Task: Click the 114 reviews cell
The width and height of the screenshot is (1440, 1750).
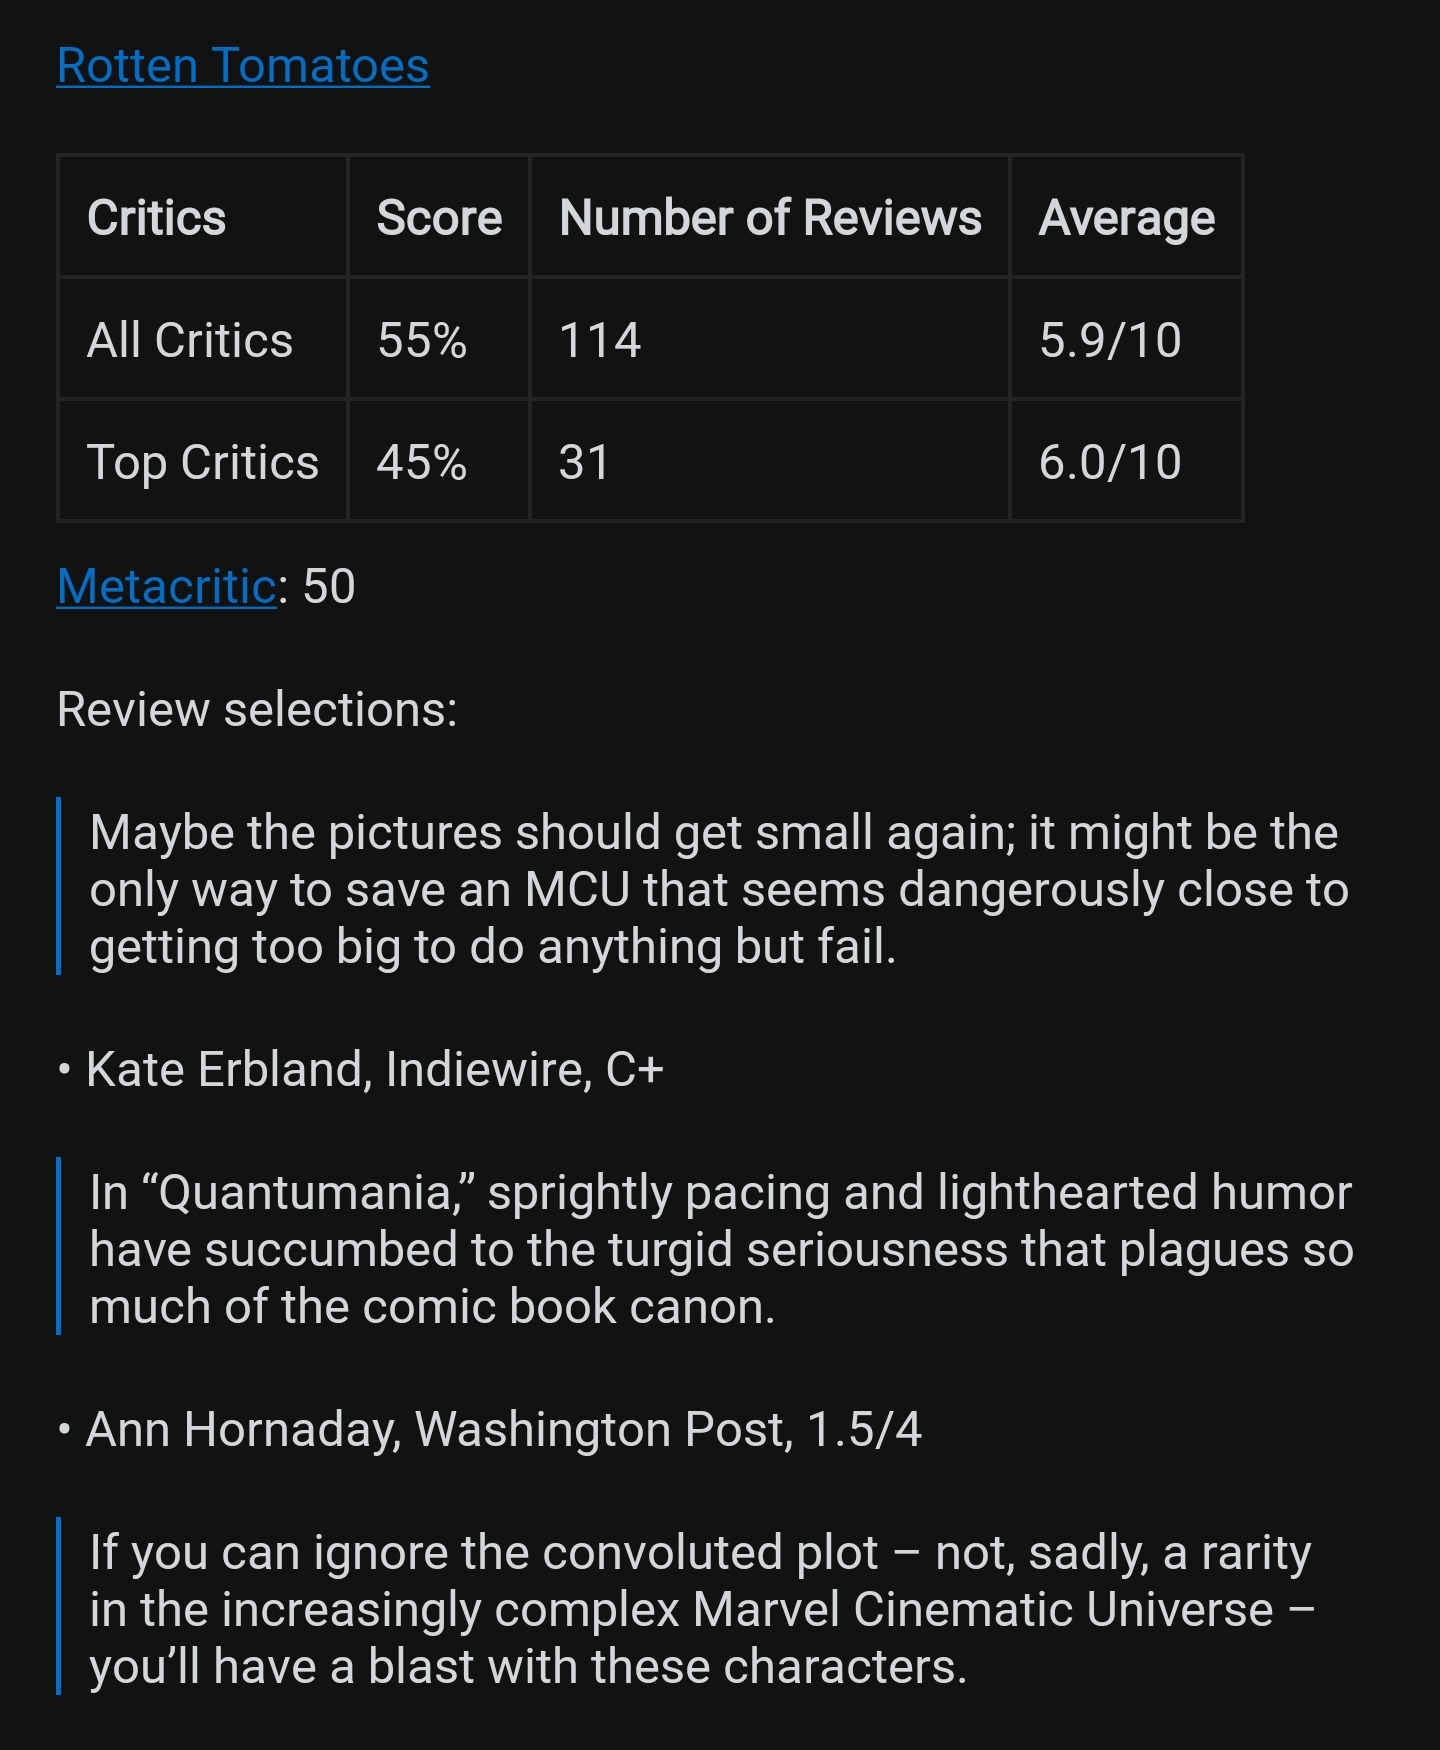Action: point(600,340)
